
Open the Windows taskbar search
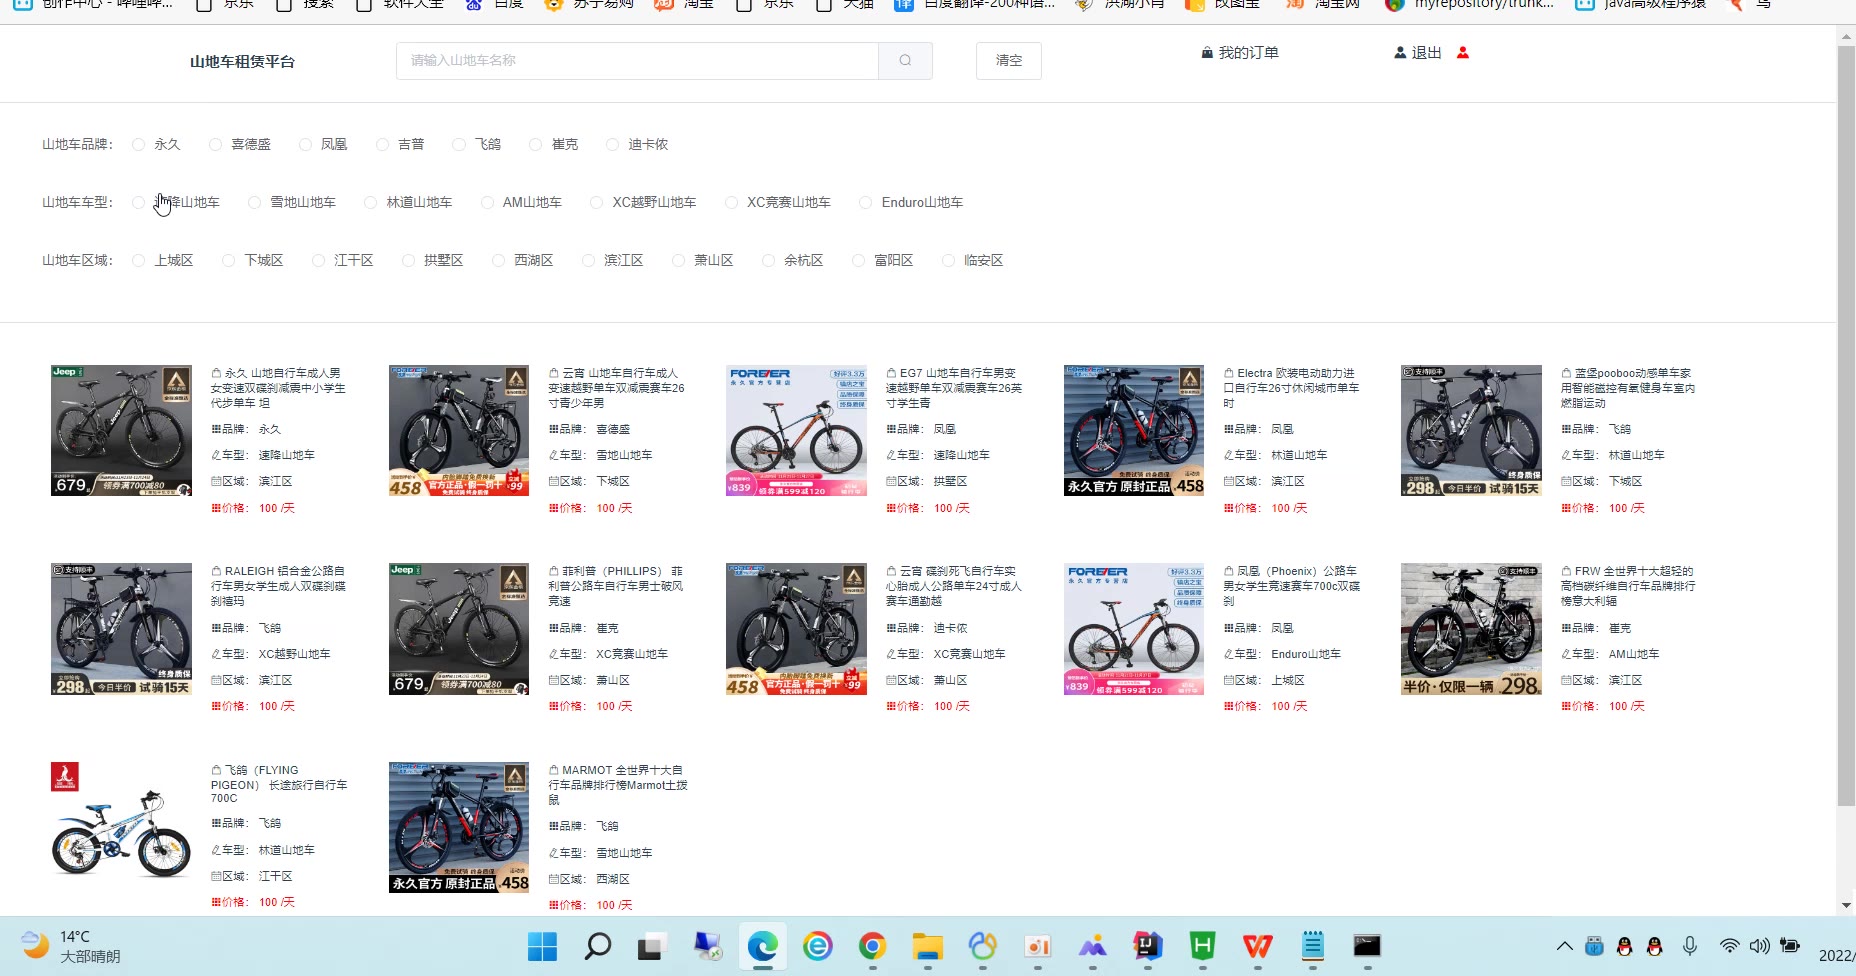click(597, 946)
